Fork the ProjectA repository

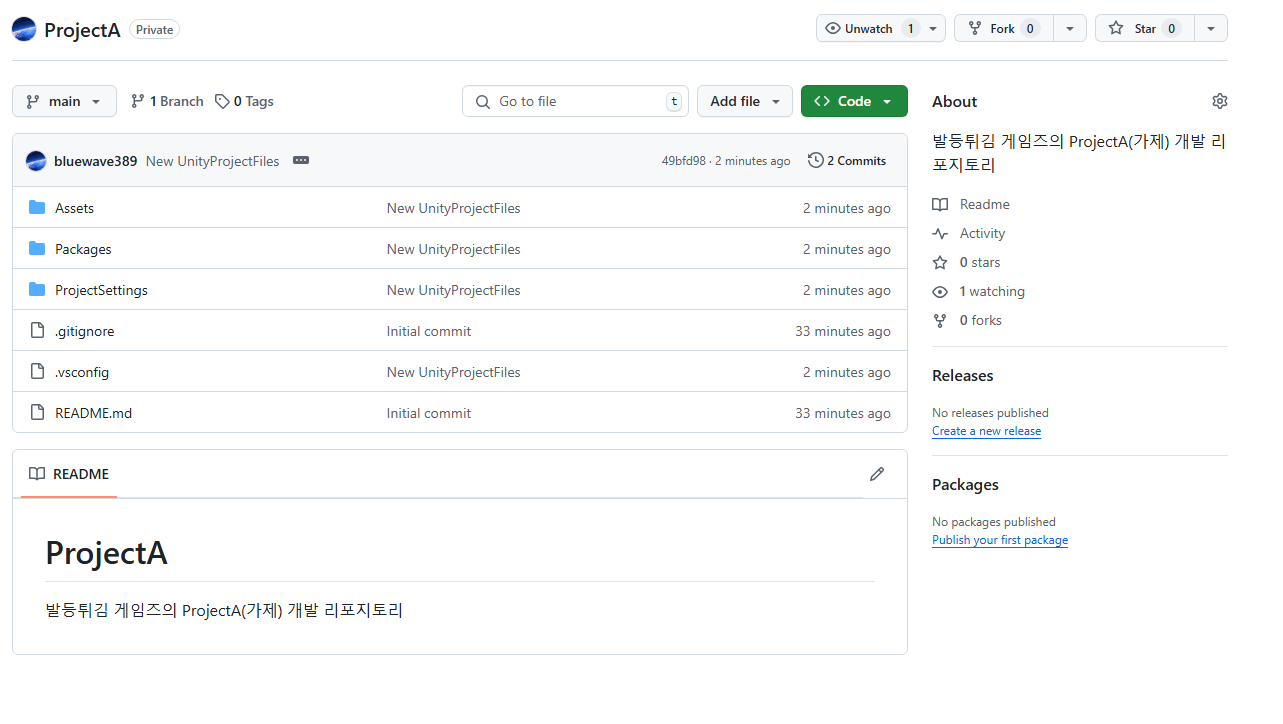click(x=1004, y=28)
